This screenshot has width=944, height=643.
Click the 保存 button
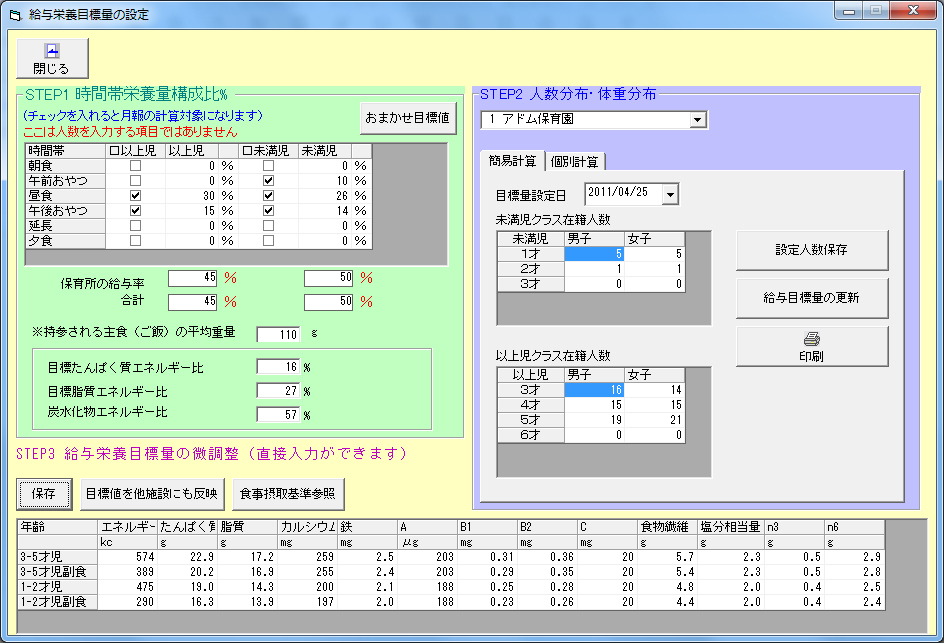[44, 494]
